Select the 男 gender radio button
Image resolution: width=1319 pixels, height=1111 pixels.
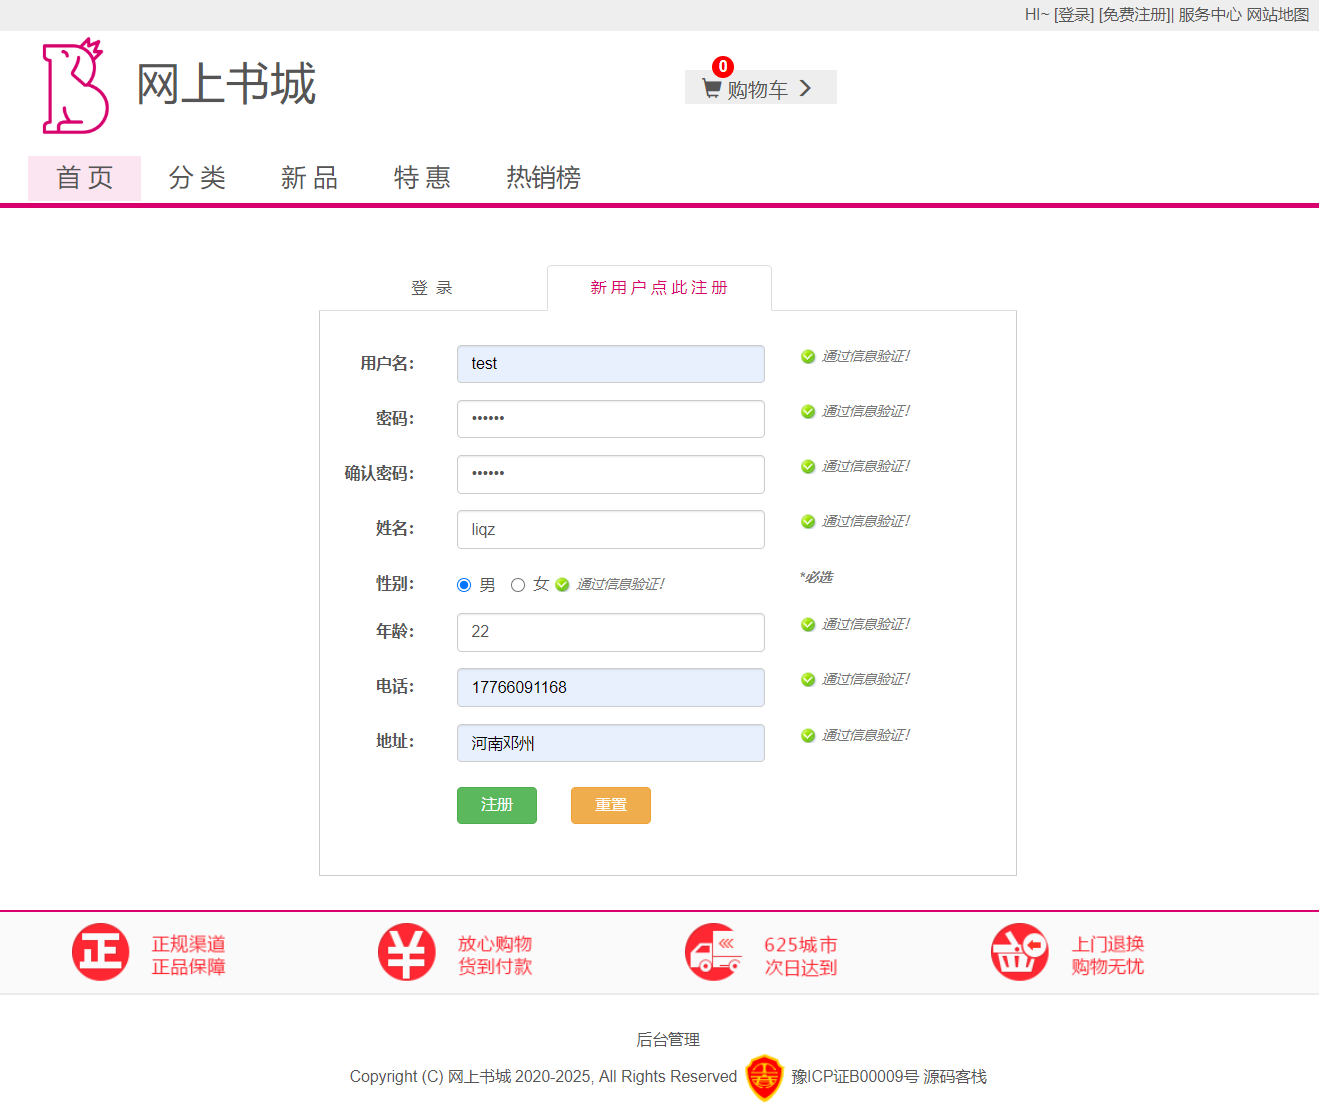tap(464, 585)
